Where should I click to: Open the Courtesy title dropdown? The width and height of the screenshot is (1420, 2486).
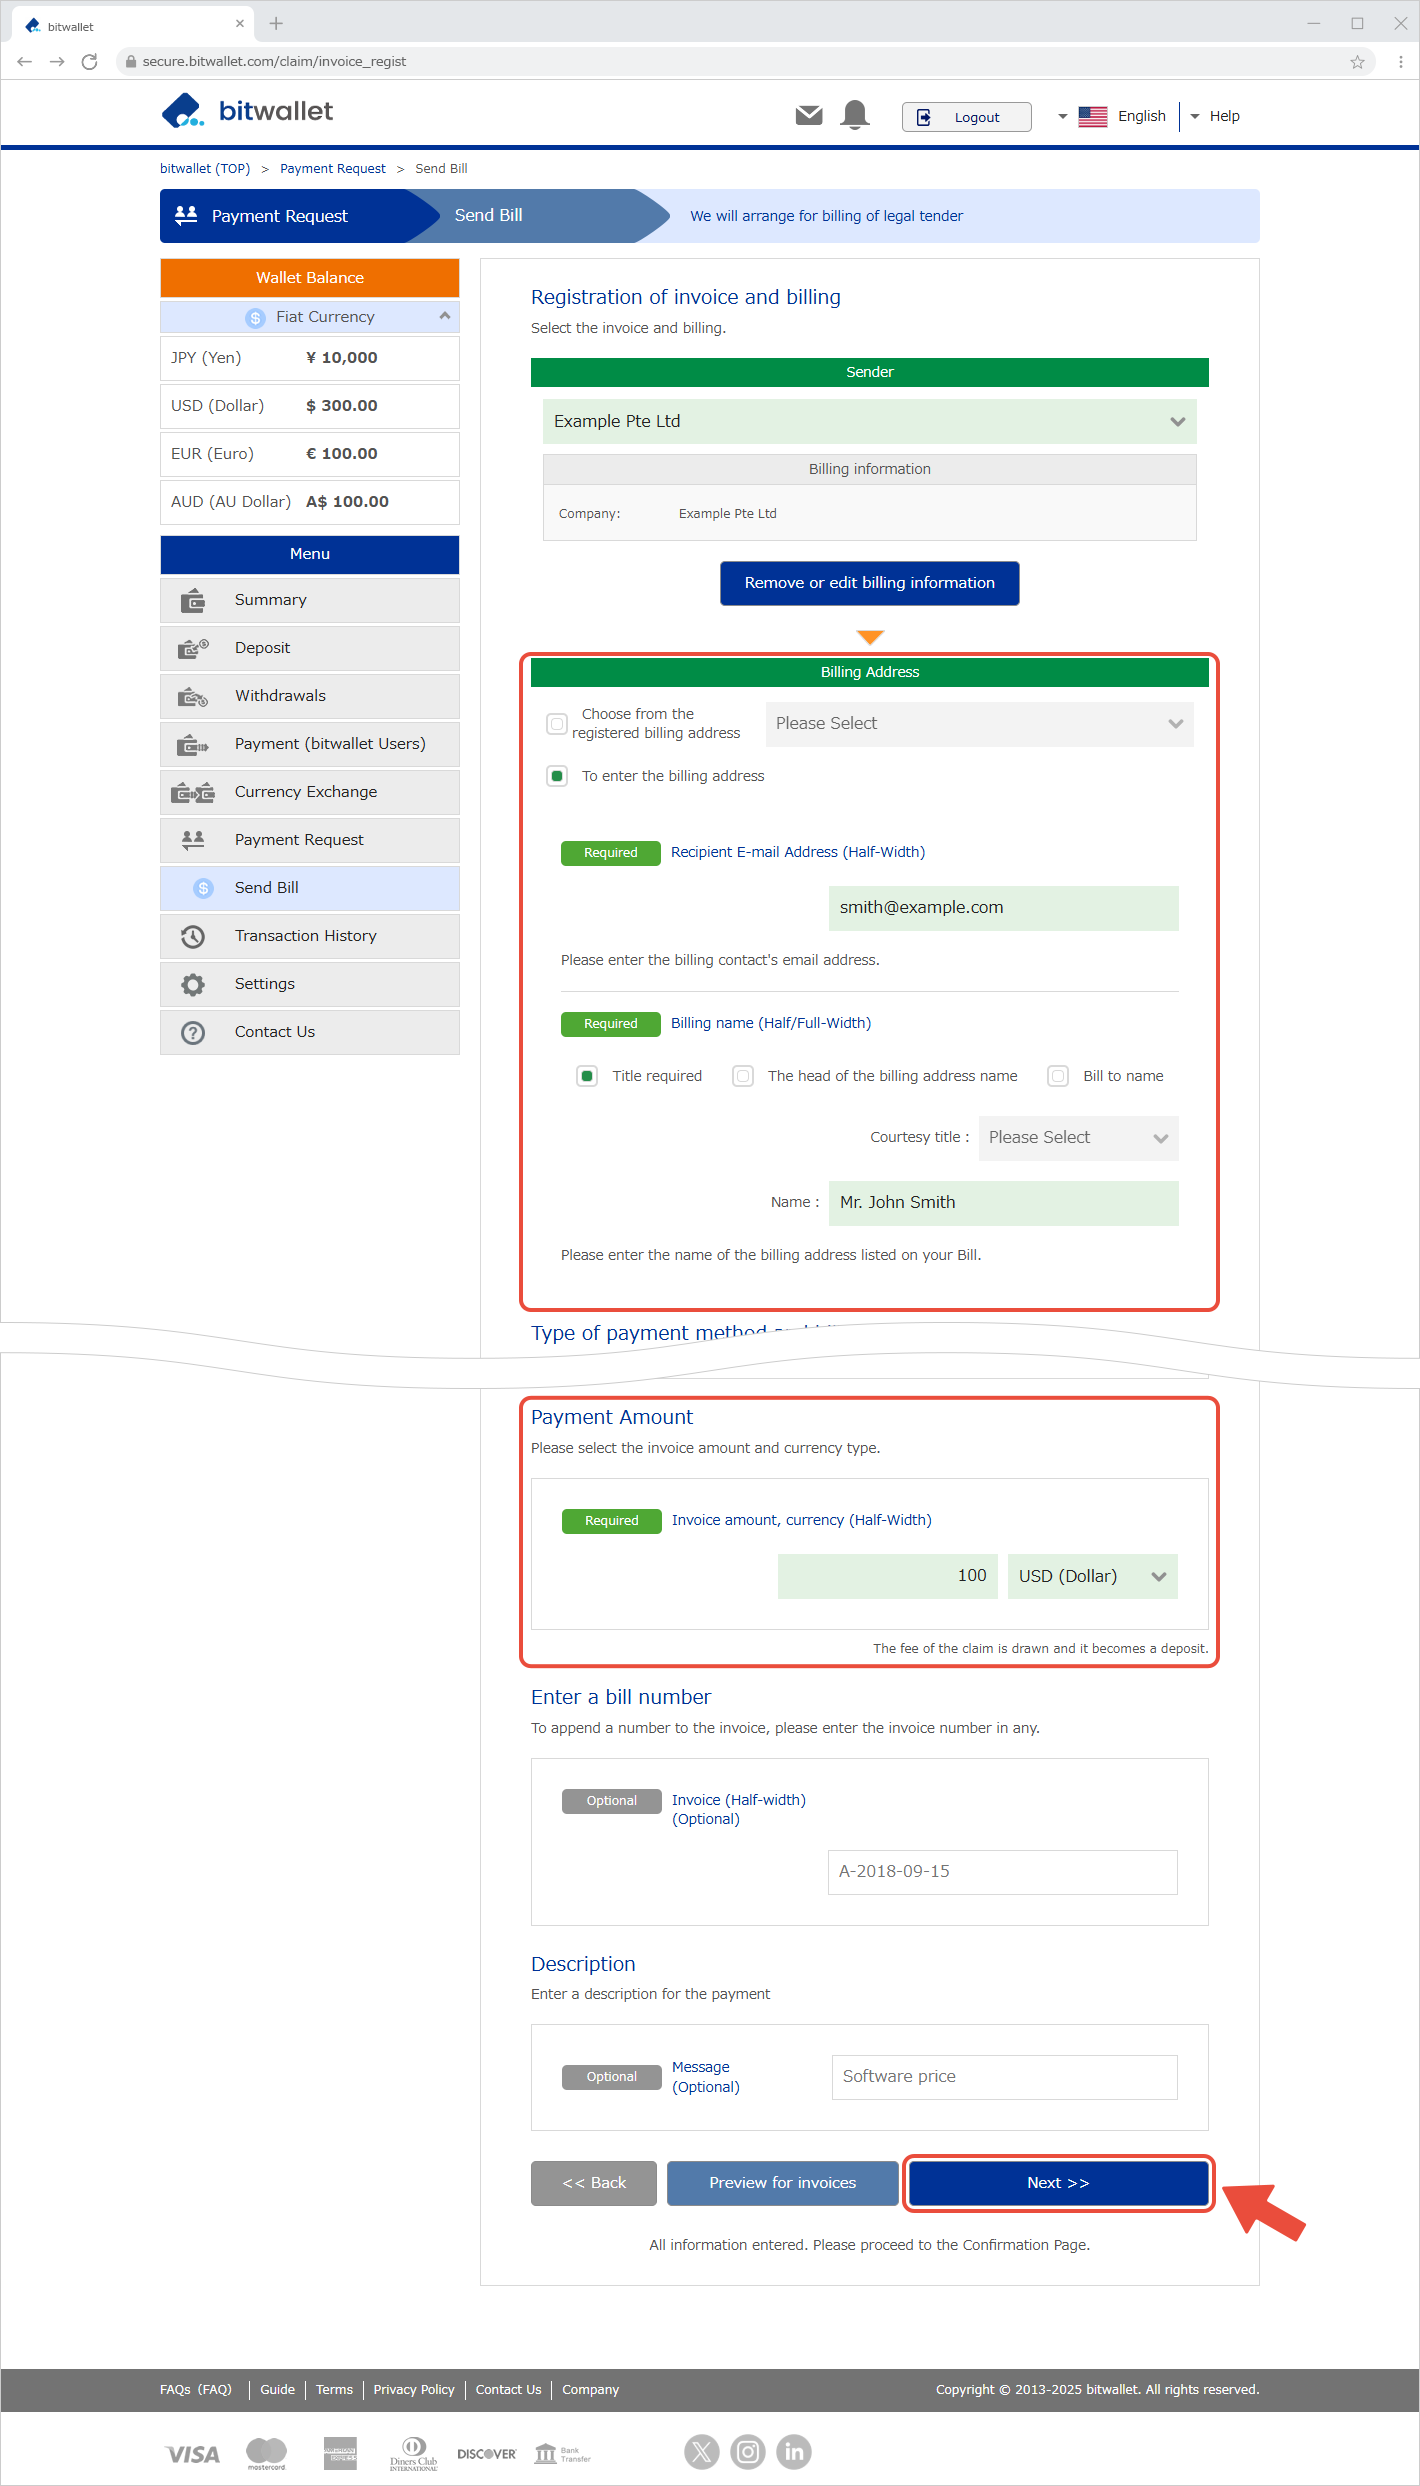[x=1078, y=1138]
